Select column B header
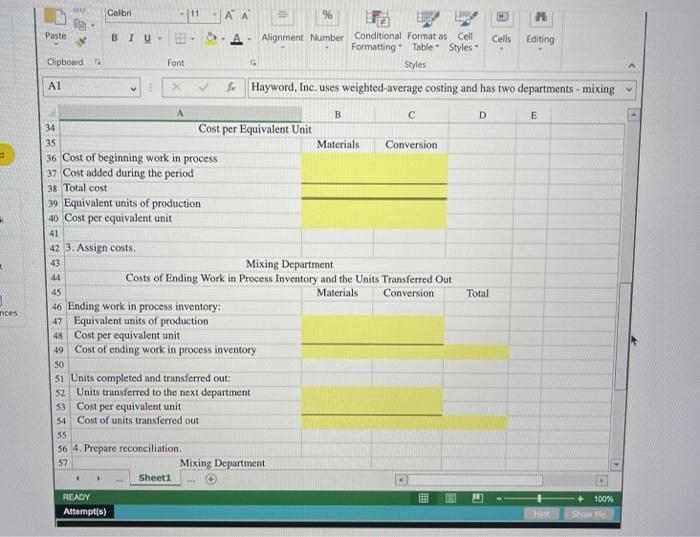 (x=338, y=114)
